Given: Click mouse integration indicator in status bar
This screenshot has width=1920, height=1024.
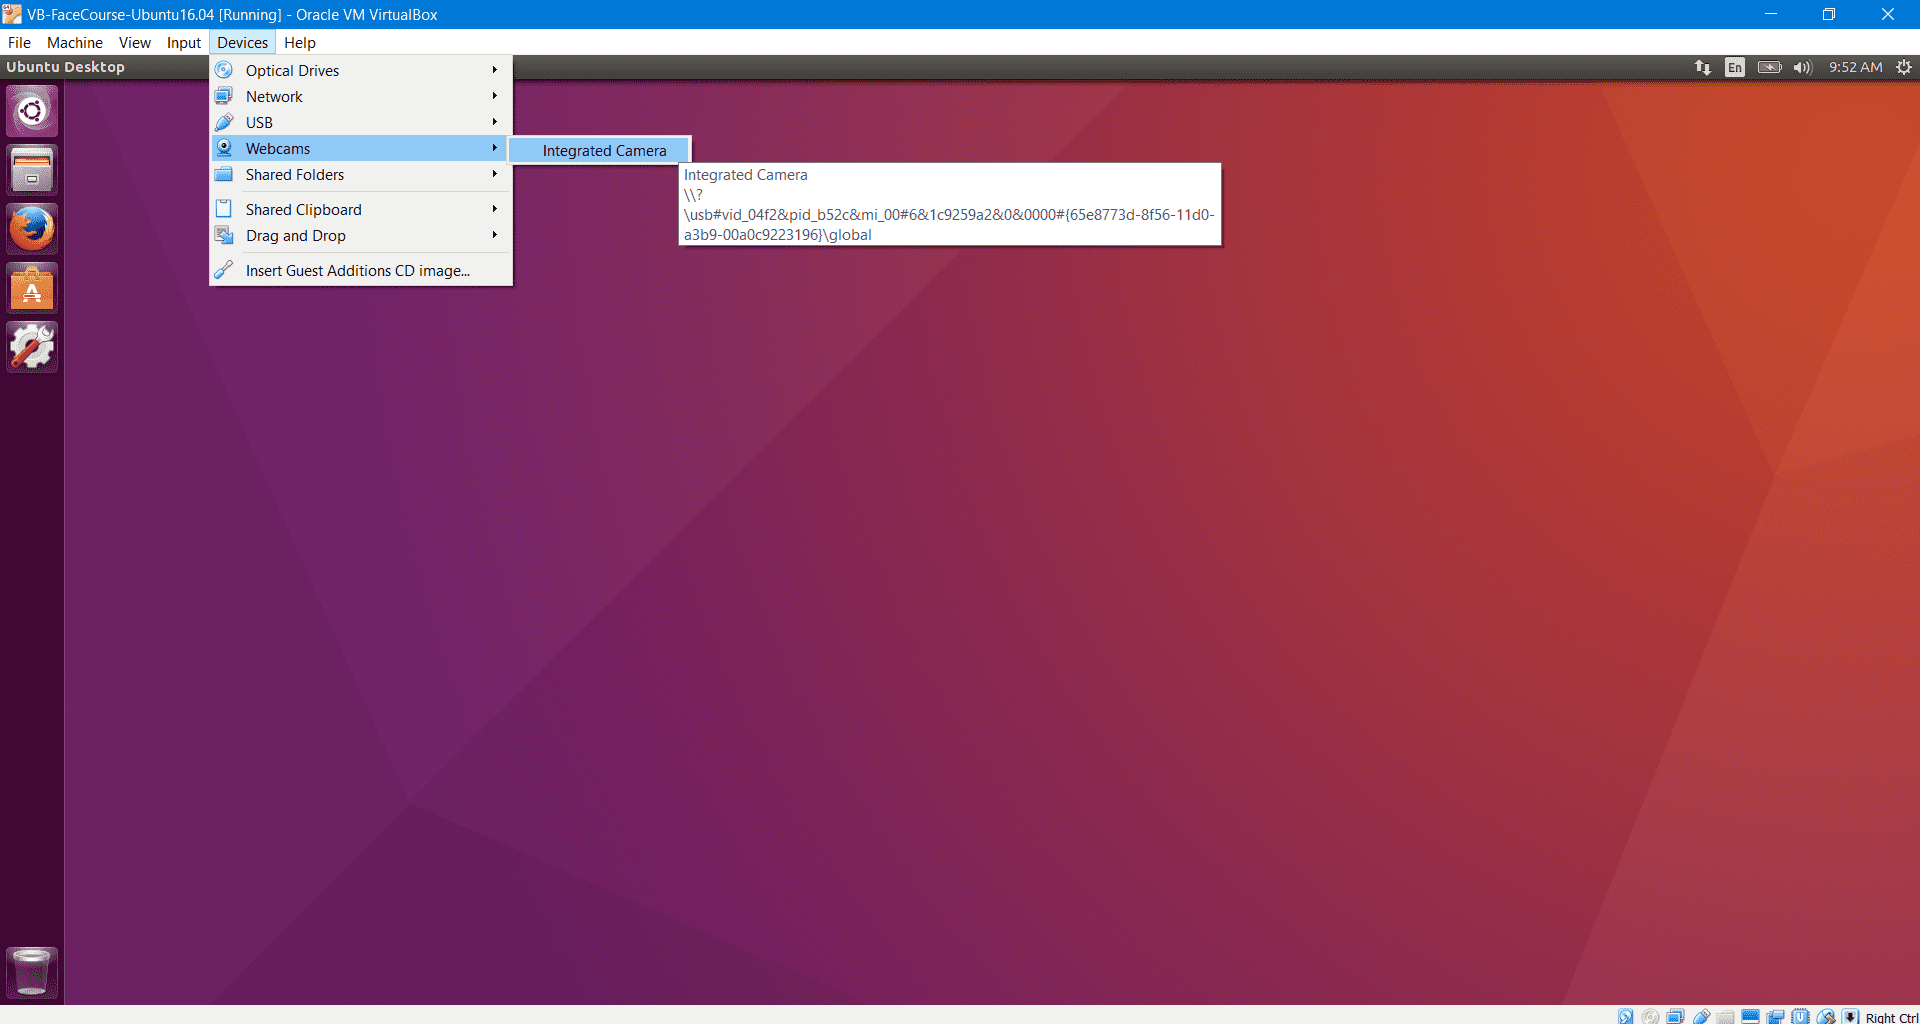Looking at the screenshot, I should [1826, 1016].
